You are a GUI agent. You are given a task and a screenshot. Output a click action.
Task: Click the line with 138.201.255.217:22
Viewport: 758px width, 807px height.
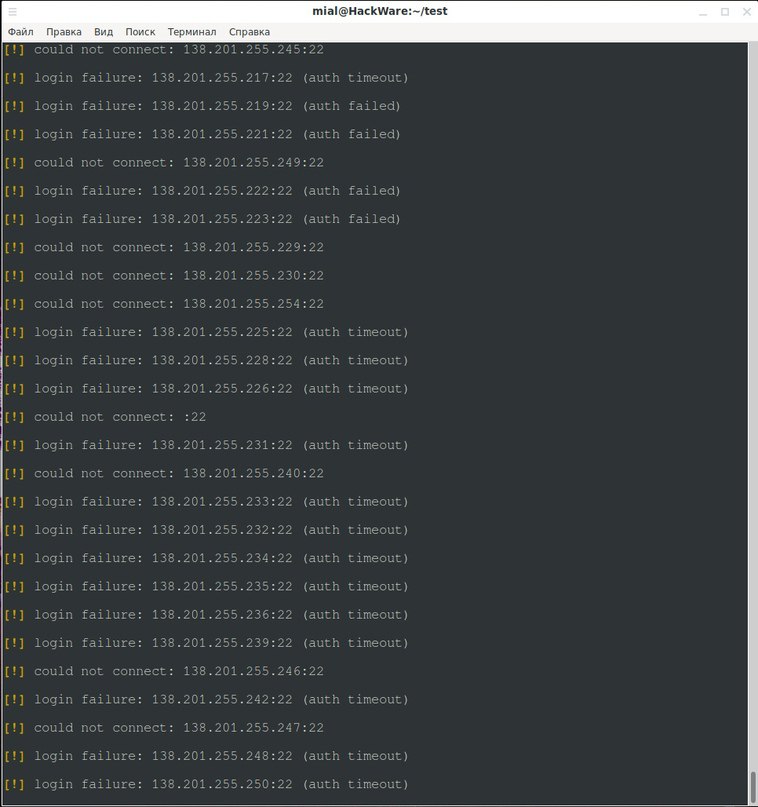pos(206,78)
